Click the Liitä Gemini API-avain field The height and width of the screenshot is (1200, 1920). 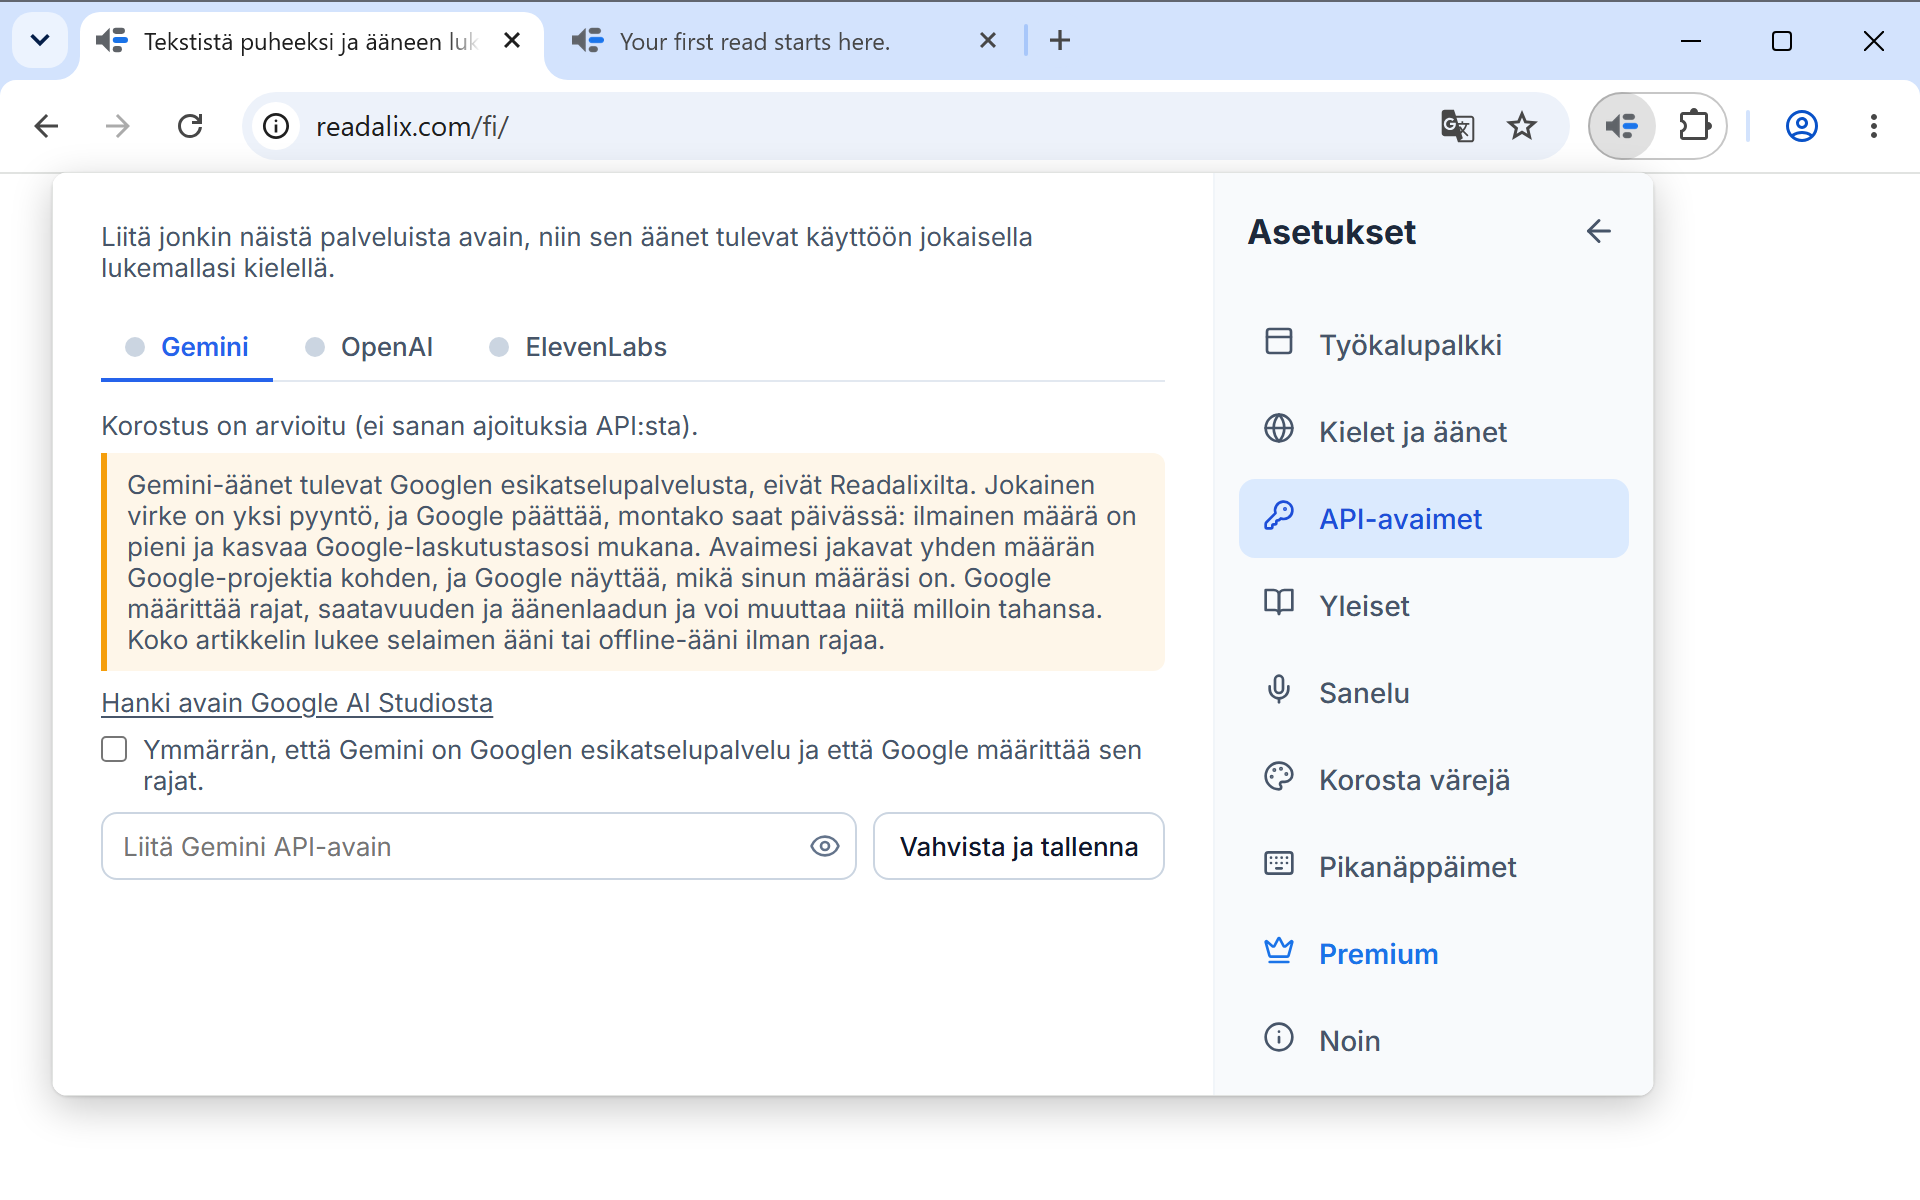tap(478, 846)
